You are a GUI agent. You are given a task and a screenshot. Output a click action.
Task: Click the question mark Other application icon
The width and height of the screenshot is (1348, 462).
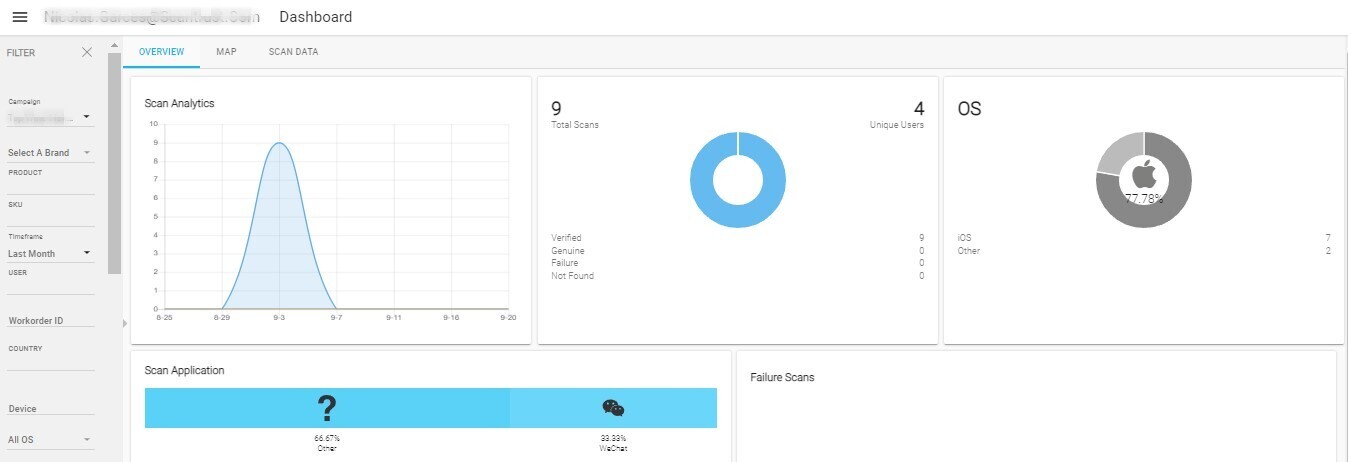[327, 408]
